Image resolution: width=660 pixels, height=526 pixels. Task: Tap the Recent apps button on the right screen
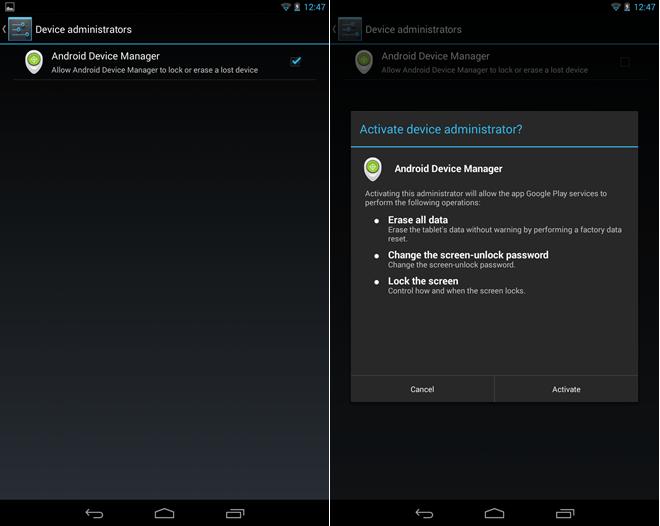(565, 513)
